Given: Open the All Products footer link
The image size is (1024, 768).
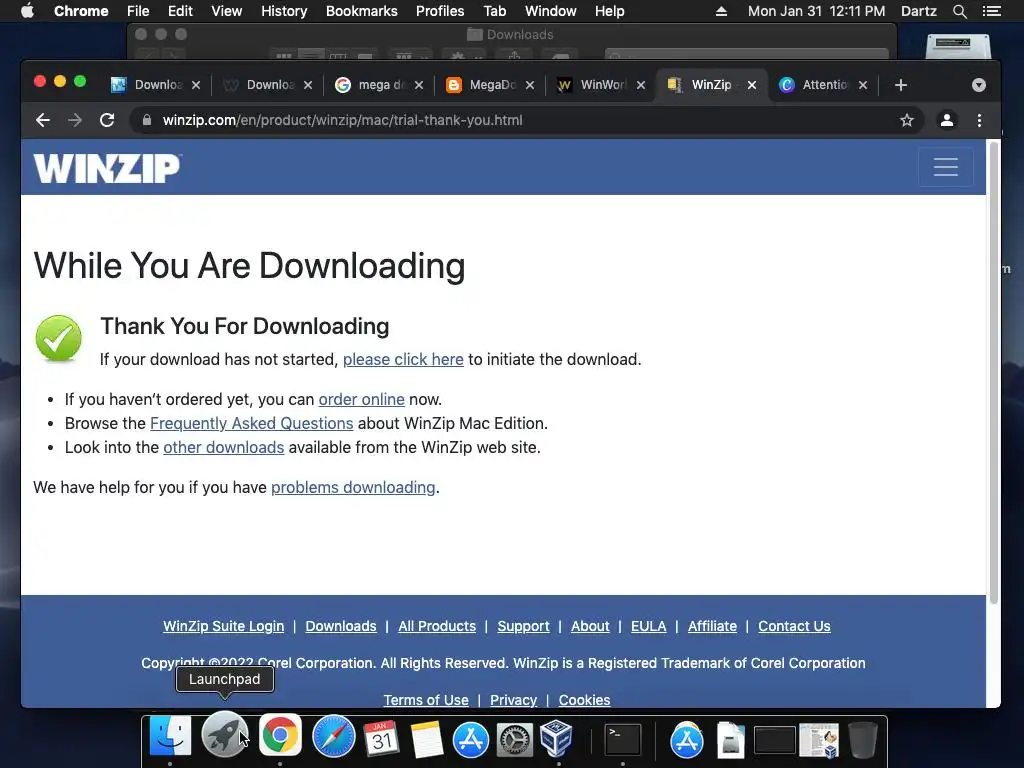Looking at the screenshot, I should tap(437, 626).
